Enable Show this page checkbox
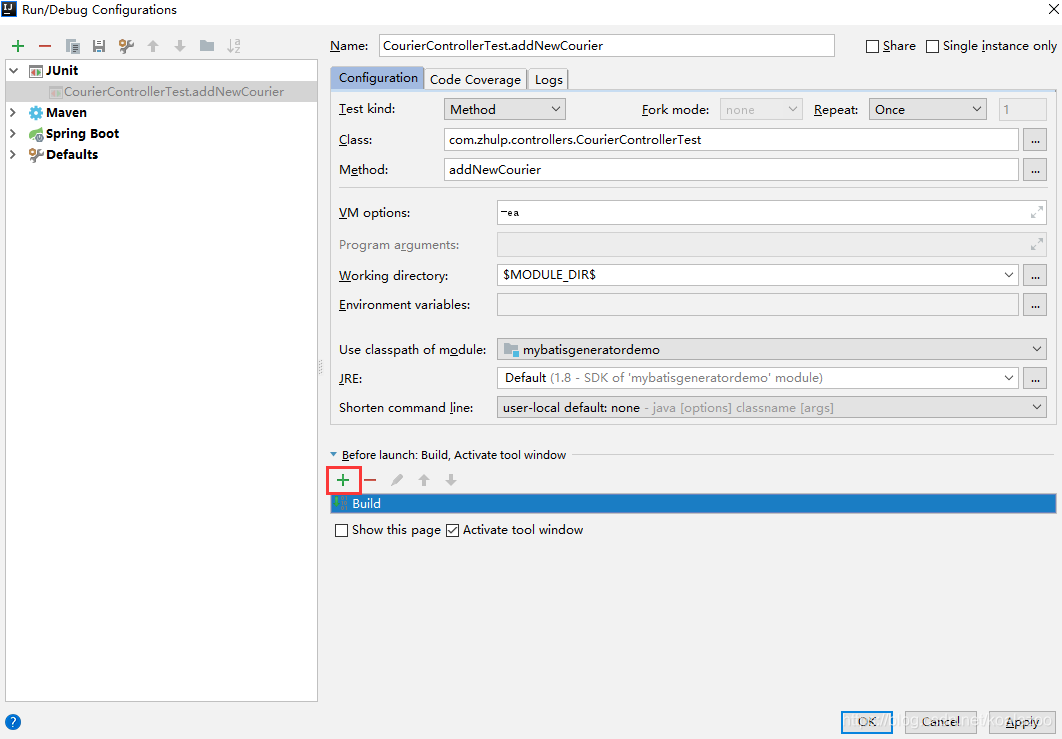The height and width of the screenshot is (739, 1062). click(341, 530)
